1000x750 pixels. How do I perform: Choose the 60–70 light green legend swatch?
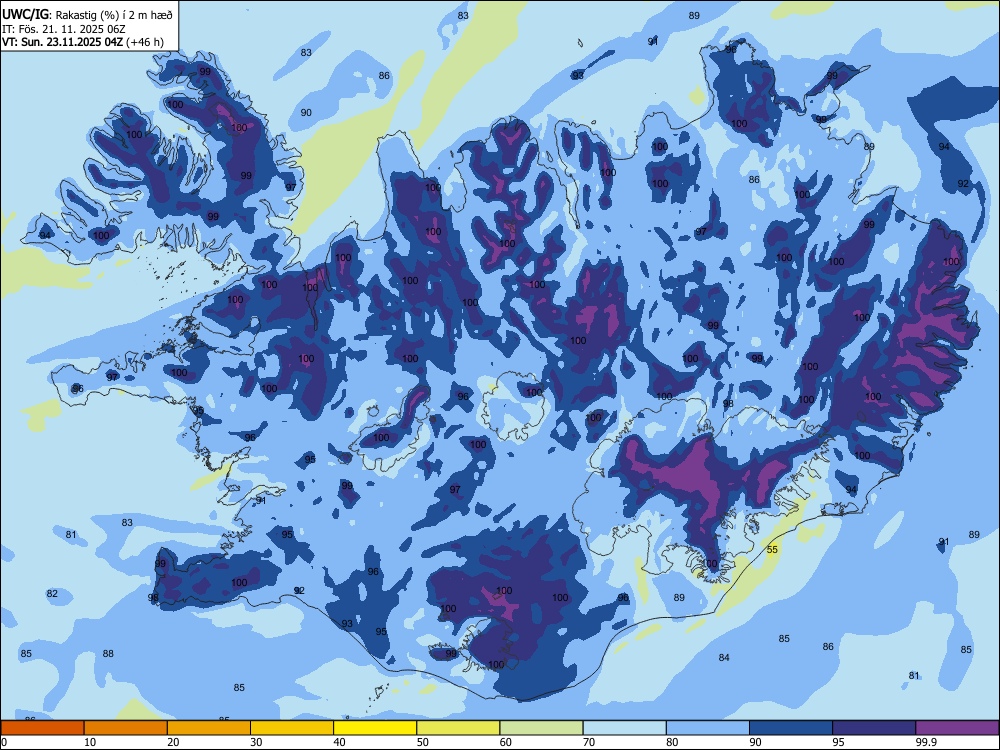click(541, 728)
